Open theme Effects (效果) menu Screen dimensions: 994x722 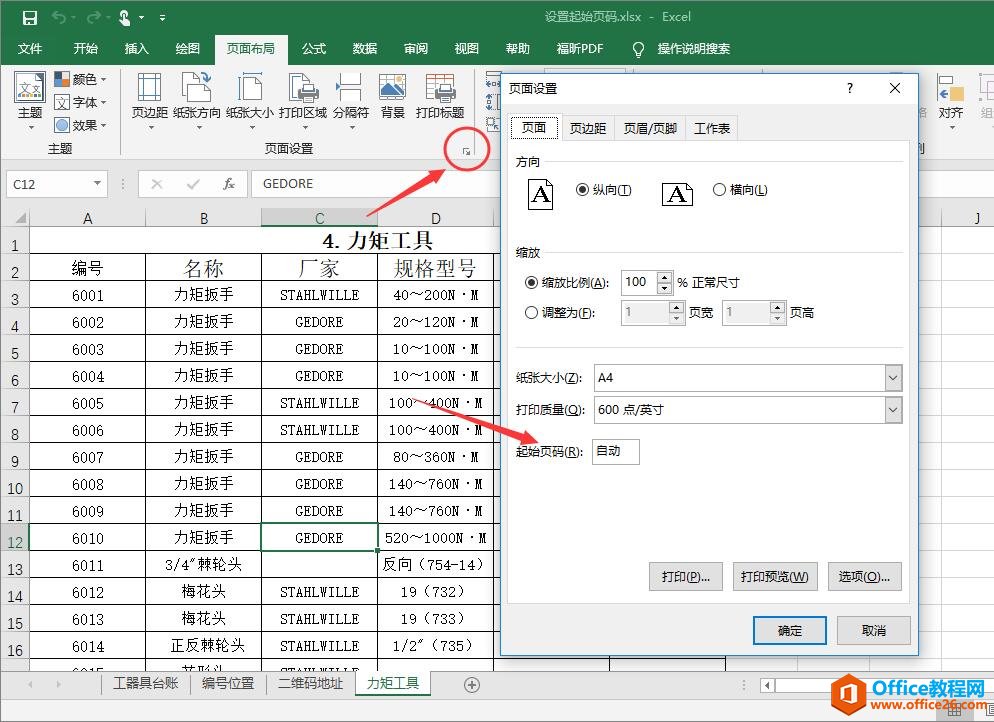pos(80,125)
